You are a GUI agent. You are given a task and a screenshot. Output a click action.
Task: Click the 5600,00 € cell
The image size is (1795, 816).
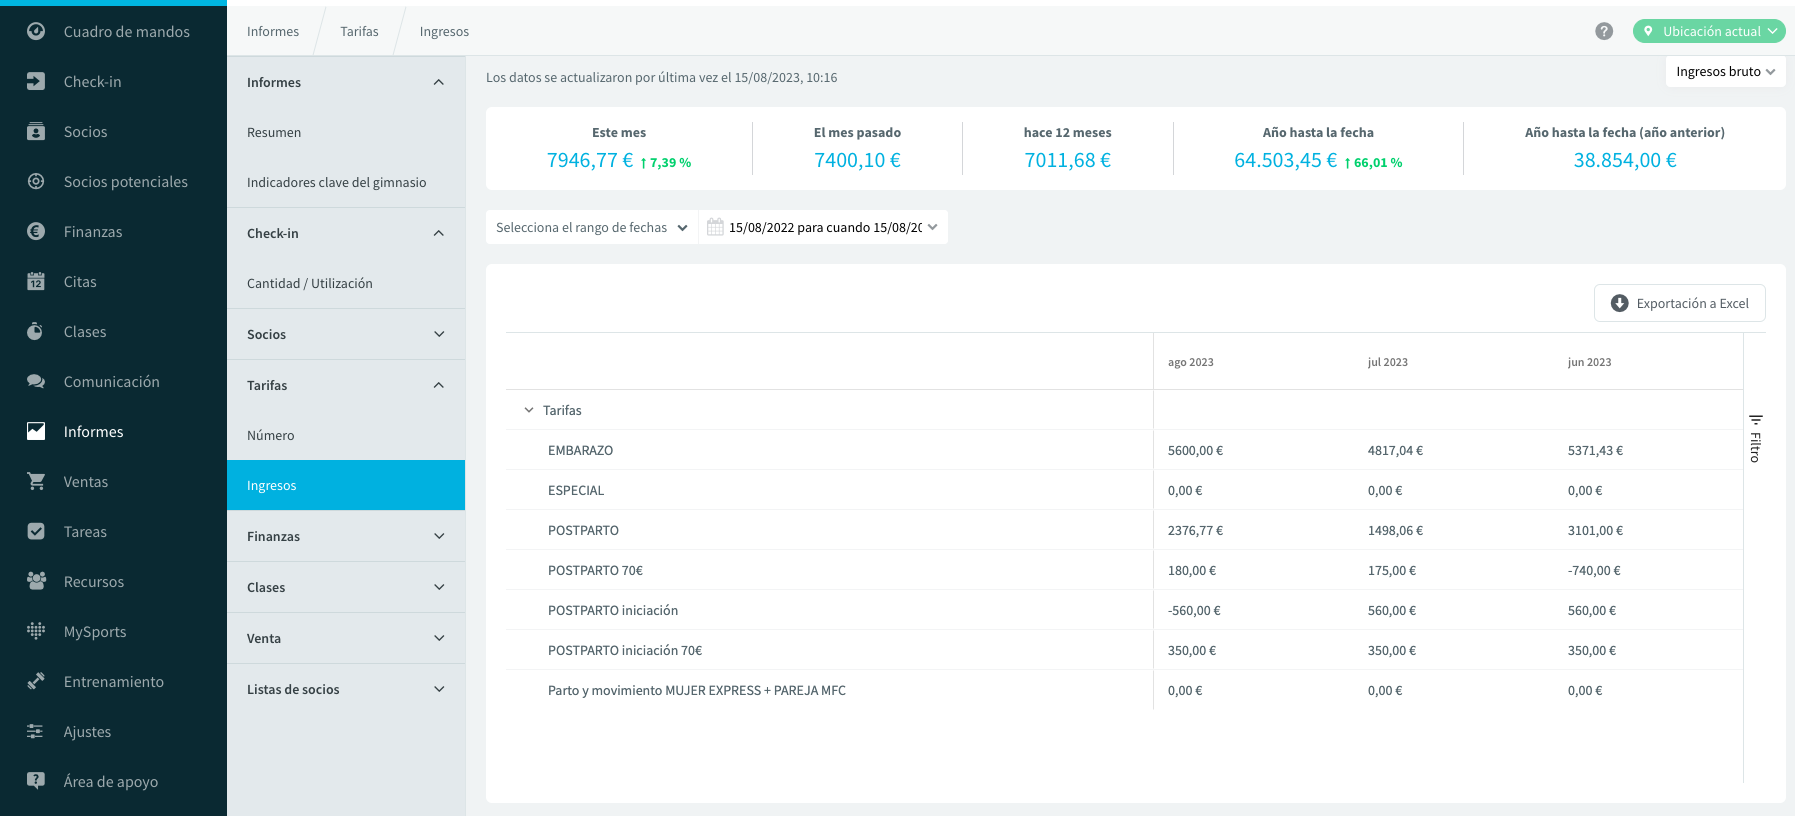(1195, 450)
